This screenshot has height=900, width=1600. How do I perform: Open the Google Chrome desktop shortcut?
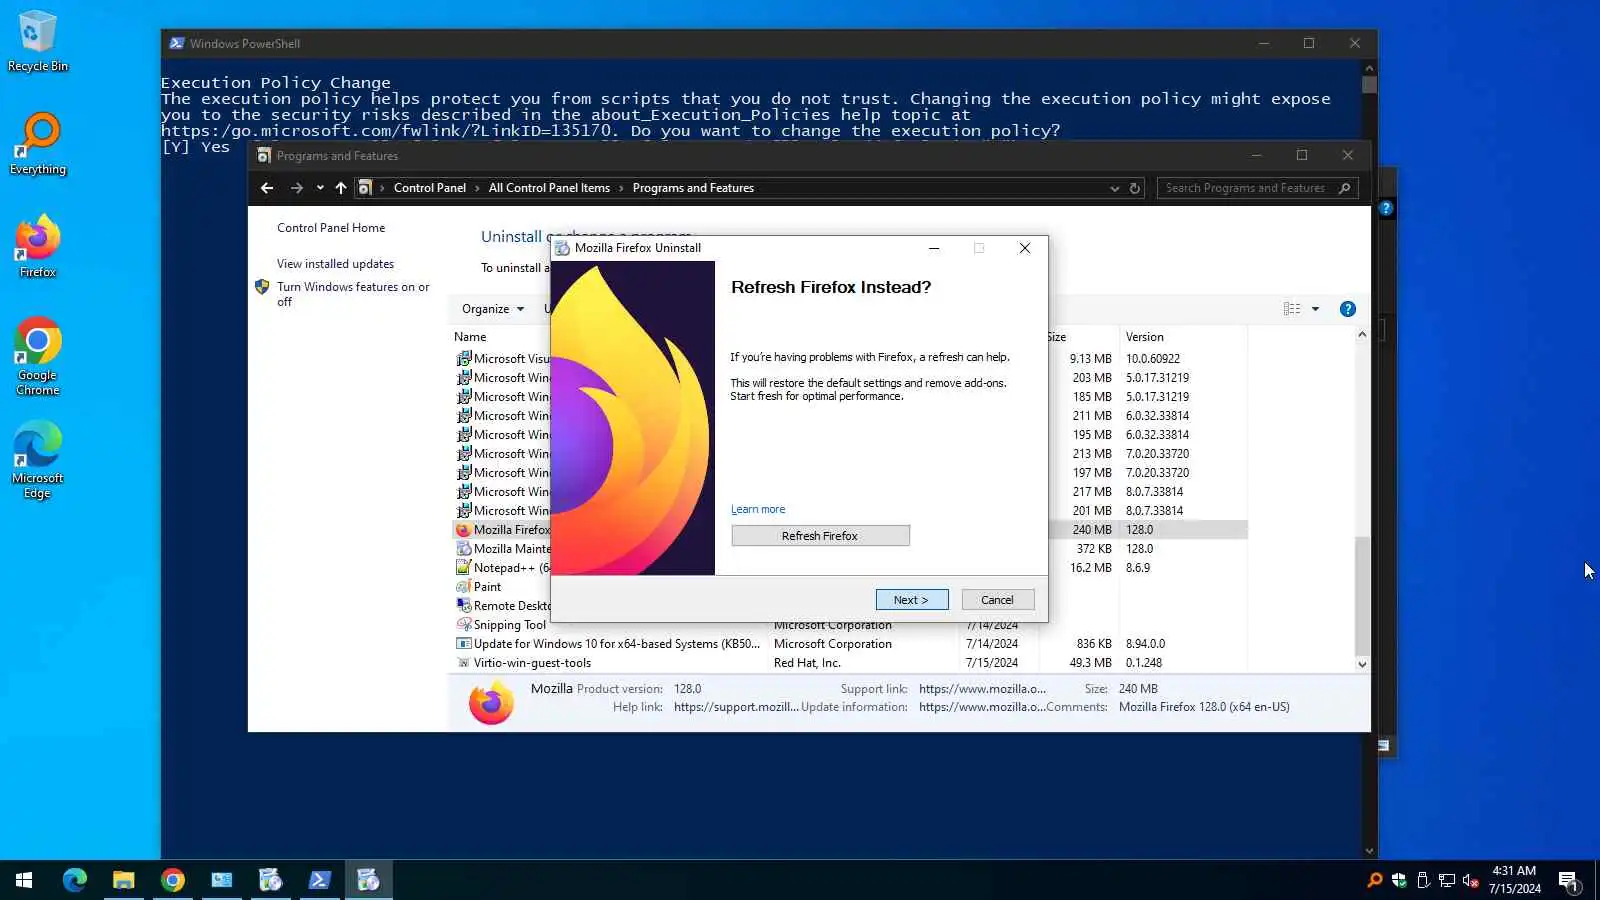click(38, 356)
